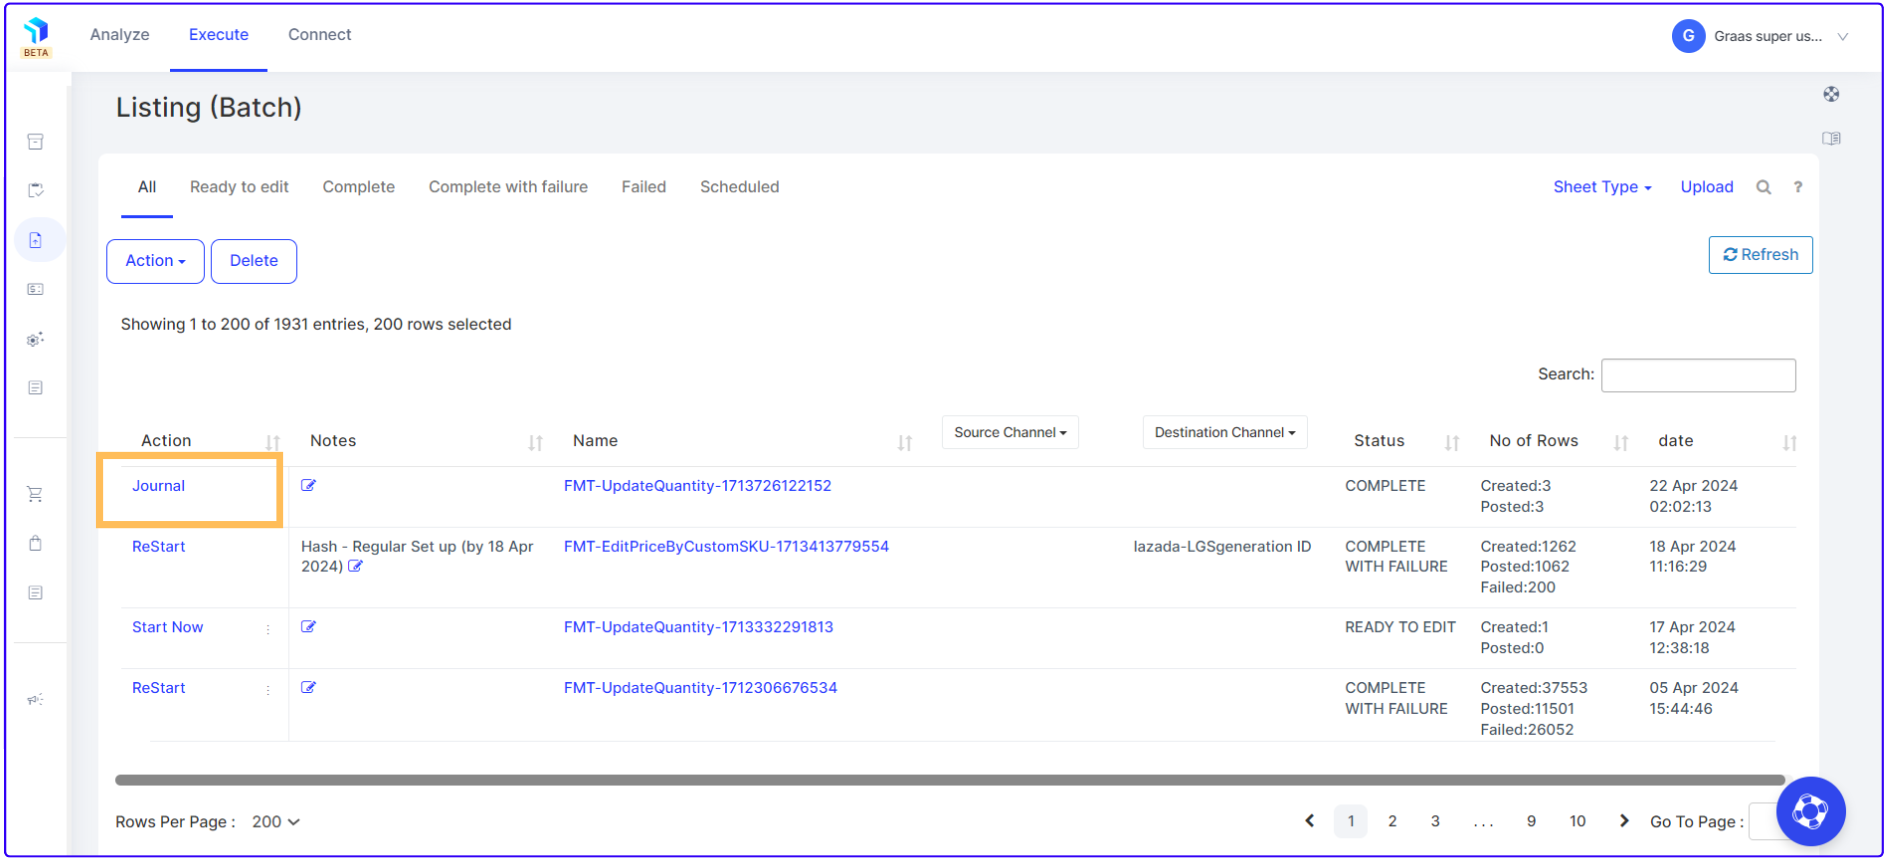The image size is (1890, 861).
Task: Sort by Name column
Action: 904,442
